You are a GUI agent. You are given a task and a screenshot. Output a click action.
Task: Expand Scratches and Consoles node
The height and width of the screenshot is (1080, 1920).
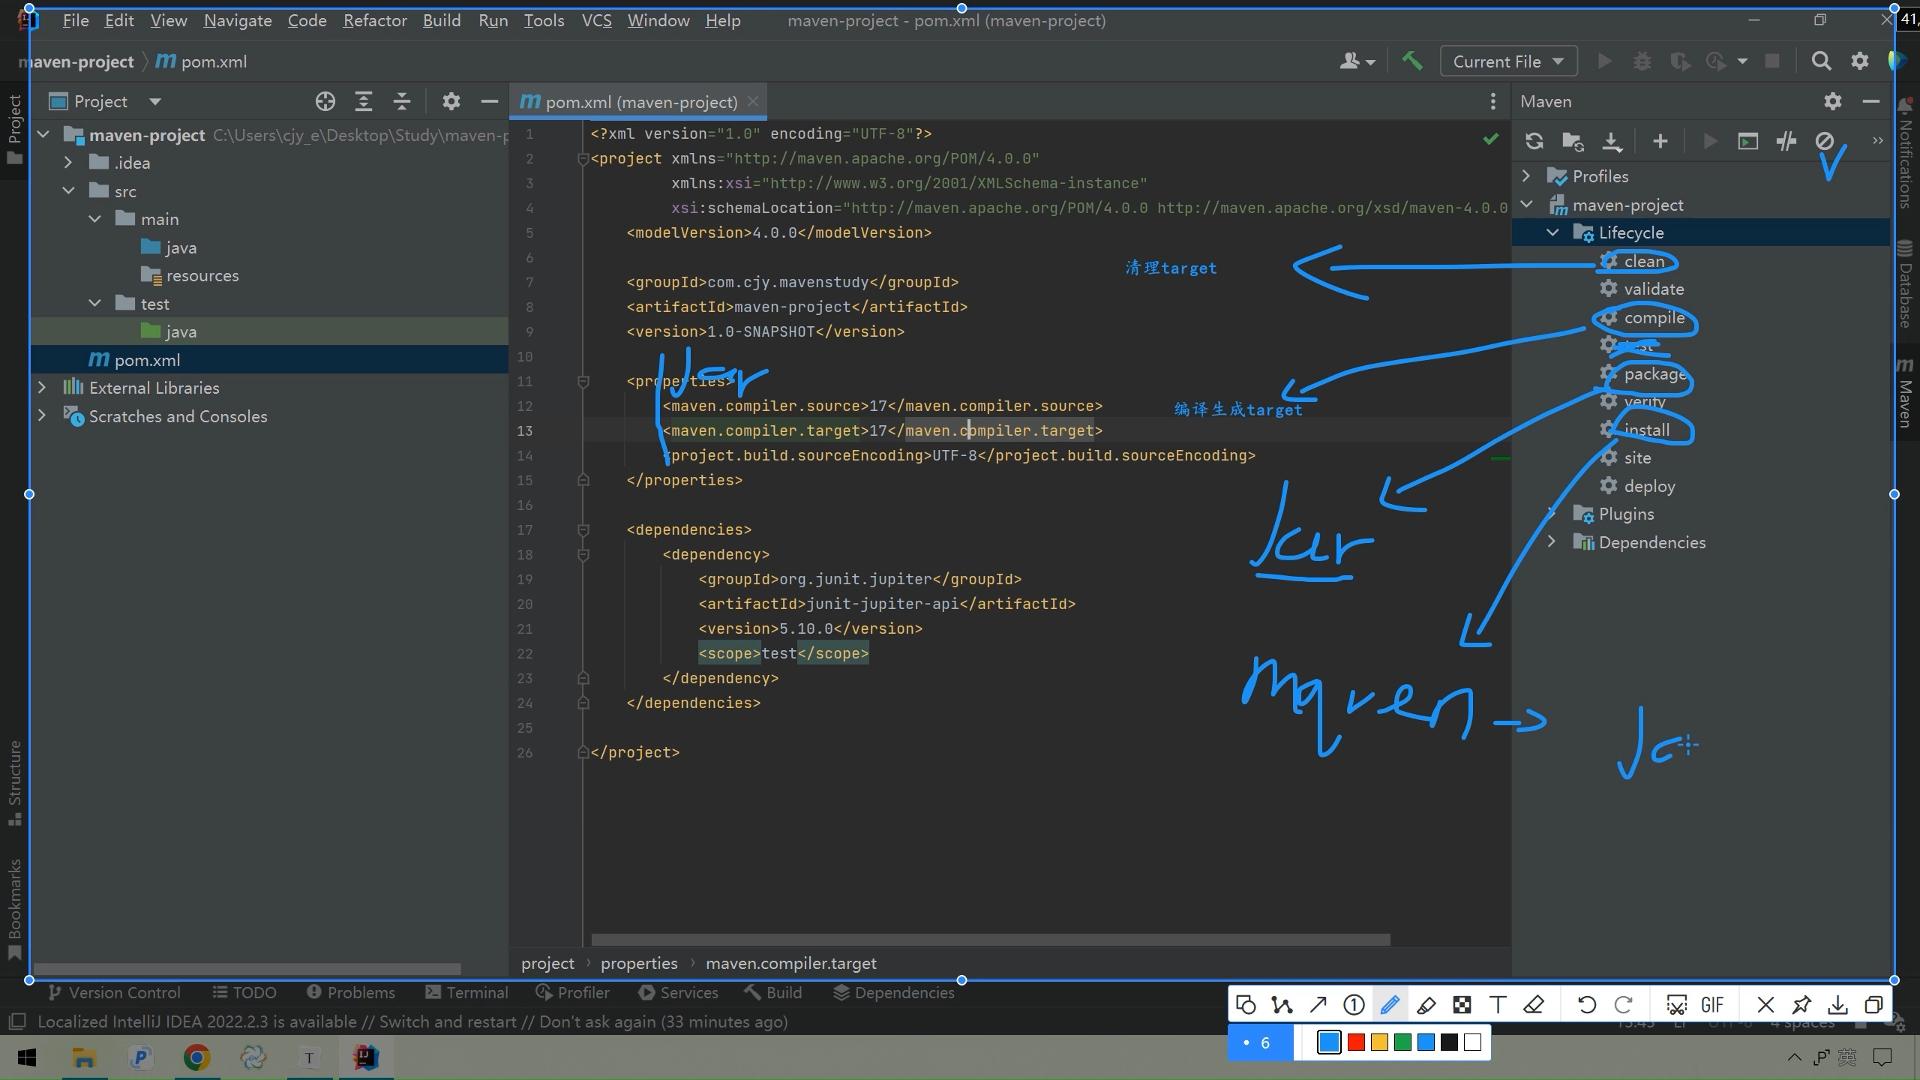(x=42, y=416)
